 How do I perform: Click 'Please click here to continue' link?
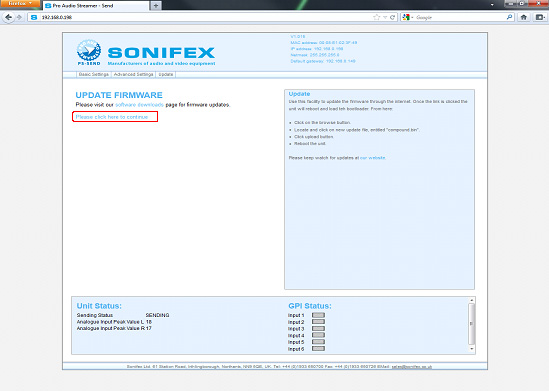(112, 117)
